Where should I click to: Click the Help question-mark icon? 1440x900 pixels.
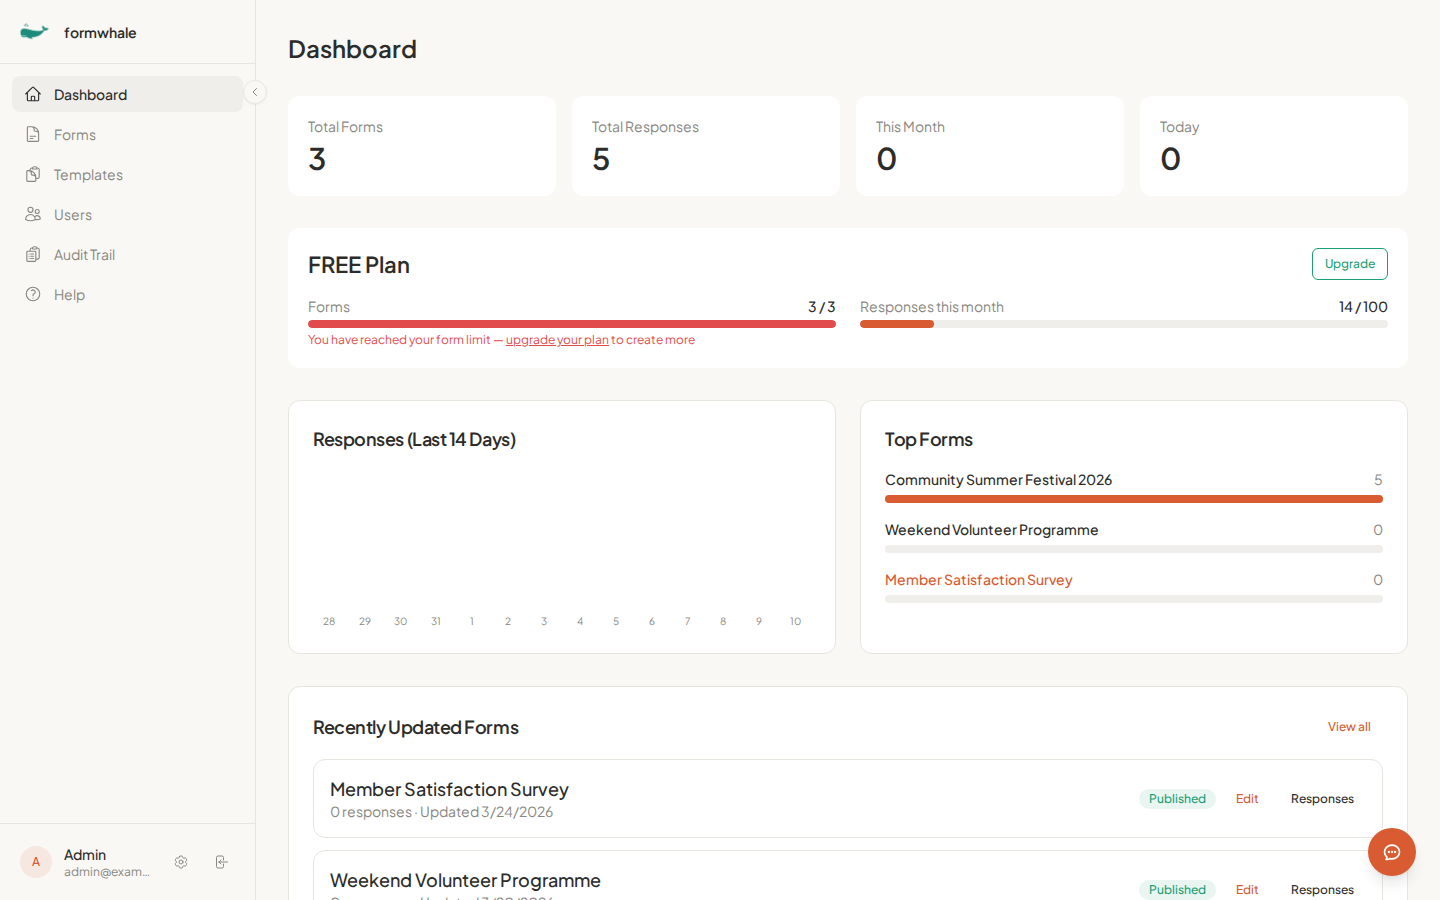pos(34,294)
